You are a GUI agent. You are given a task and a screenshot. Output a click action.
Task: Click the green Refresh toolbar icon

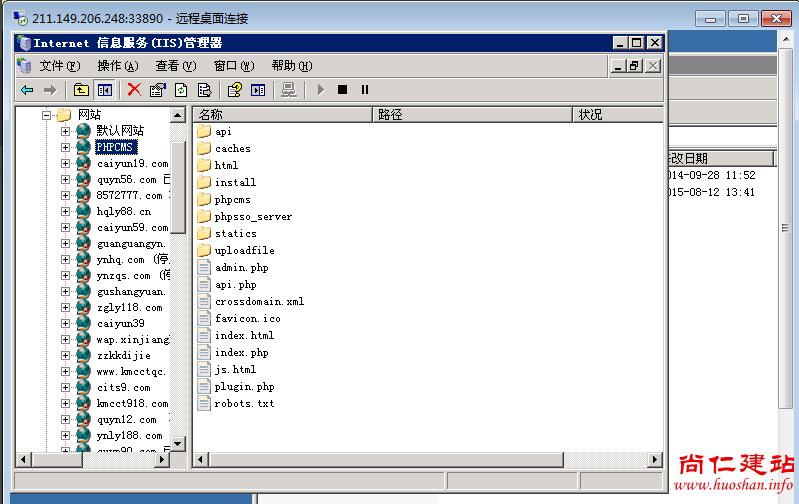click(x=181, y=90)
